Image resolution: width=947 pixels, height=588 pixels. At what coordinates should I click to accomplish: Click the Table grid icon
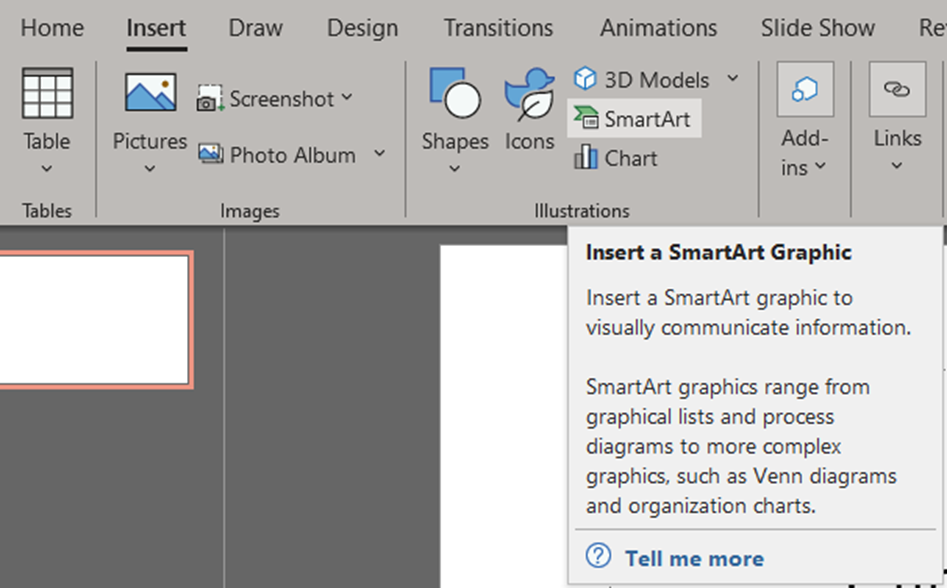[x=47, y=93]
